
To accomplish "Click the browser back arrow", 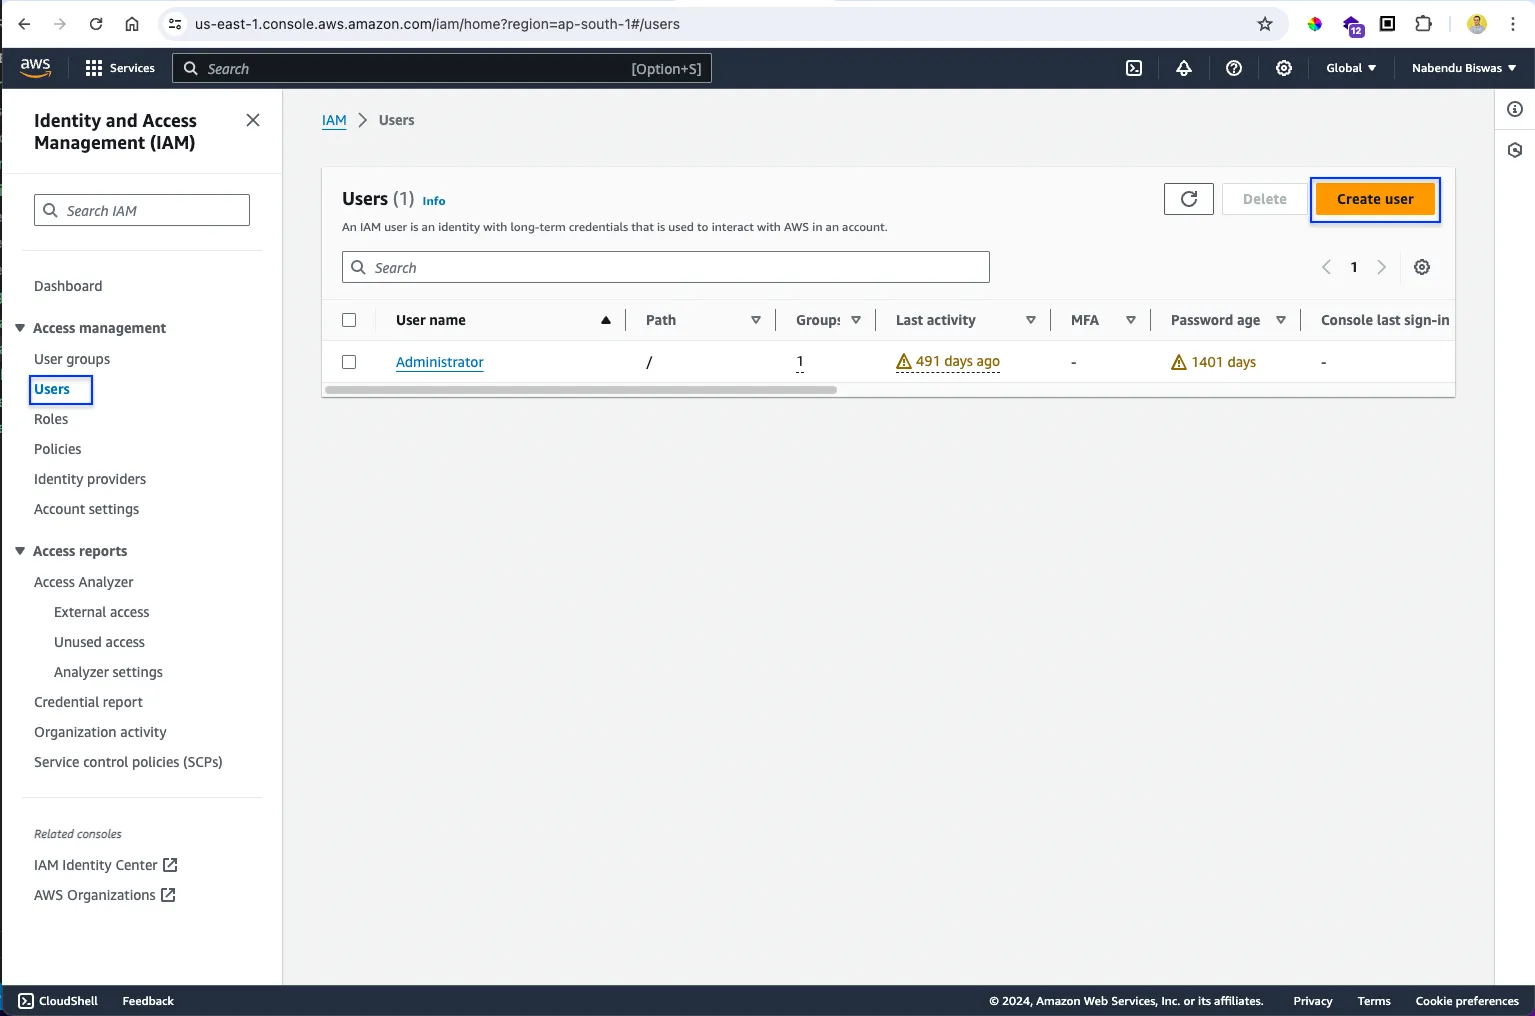I will coord(24,24).
